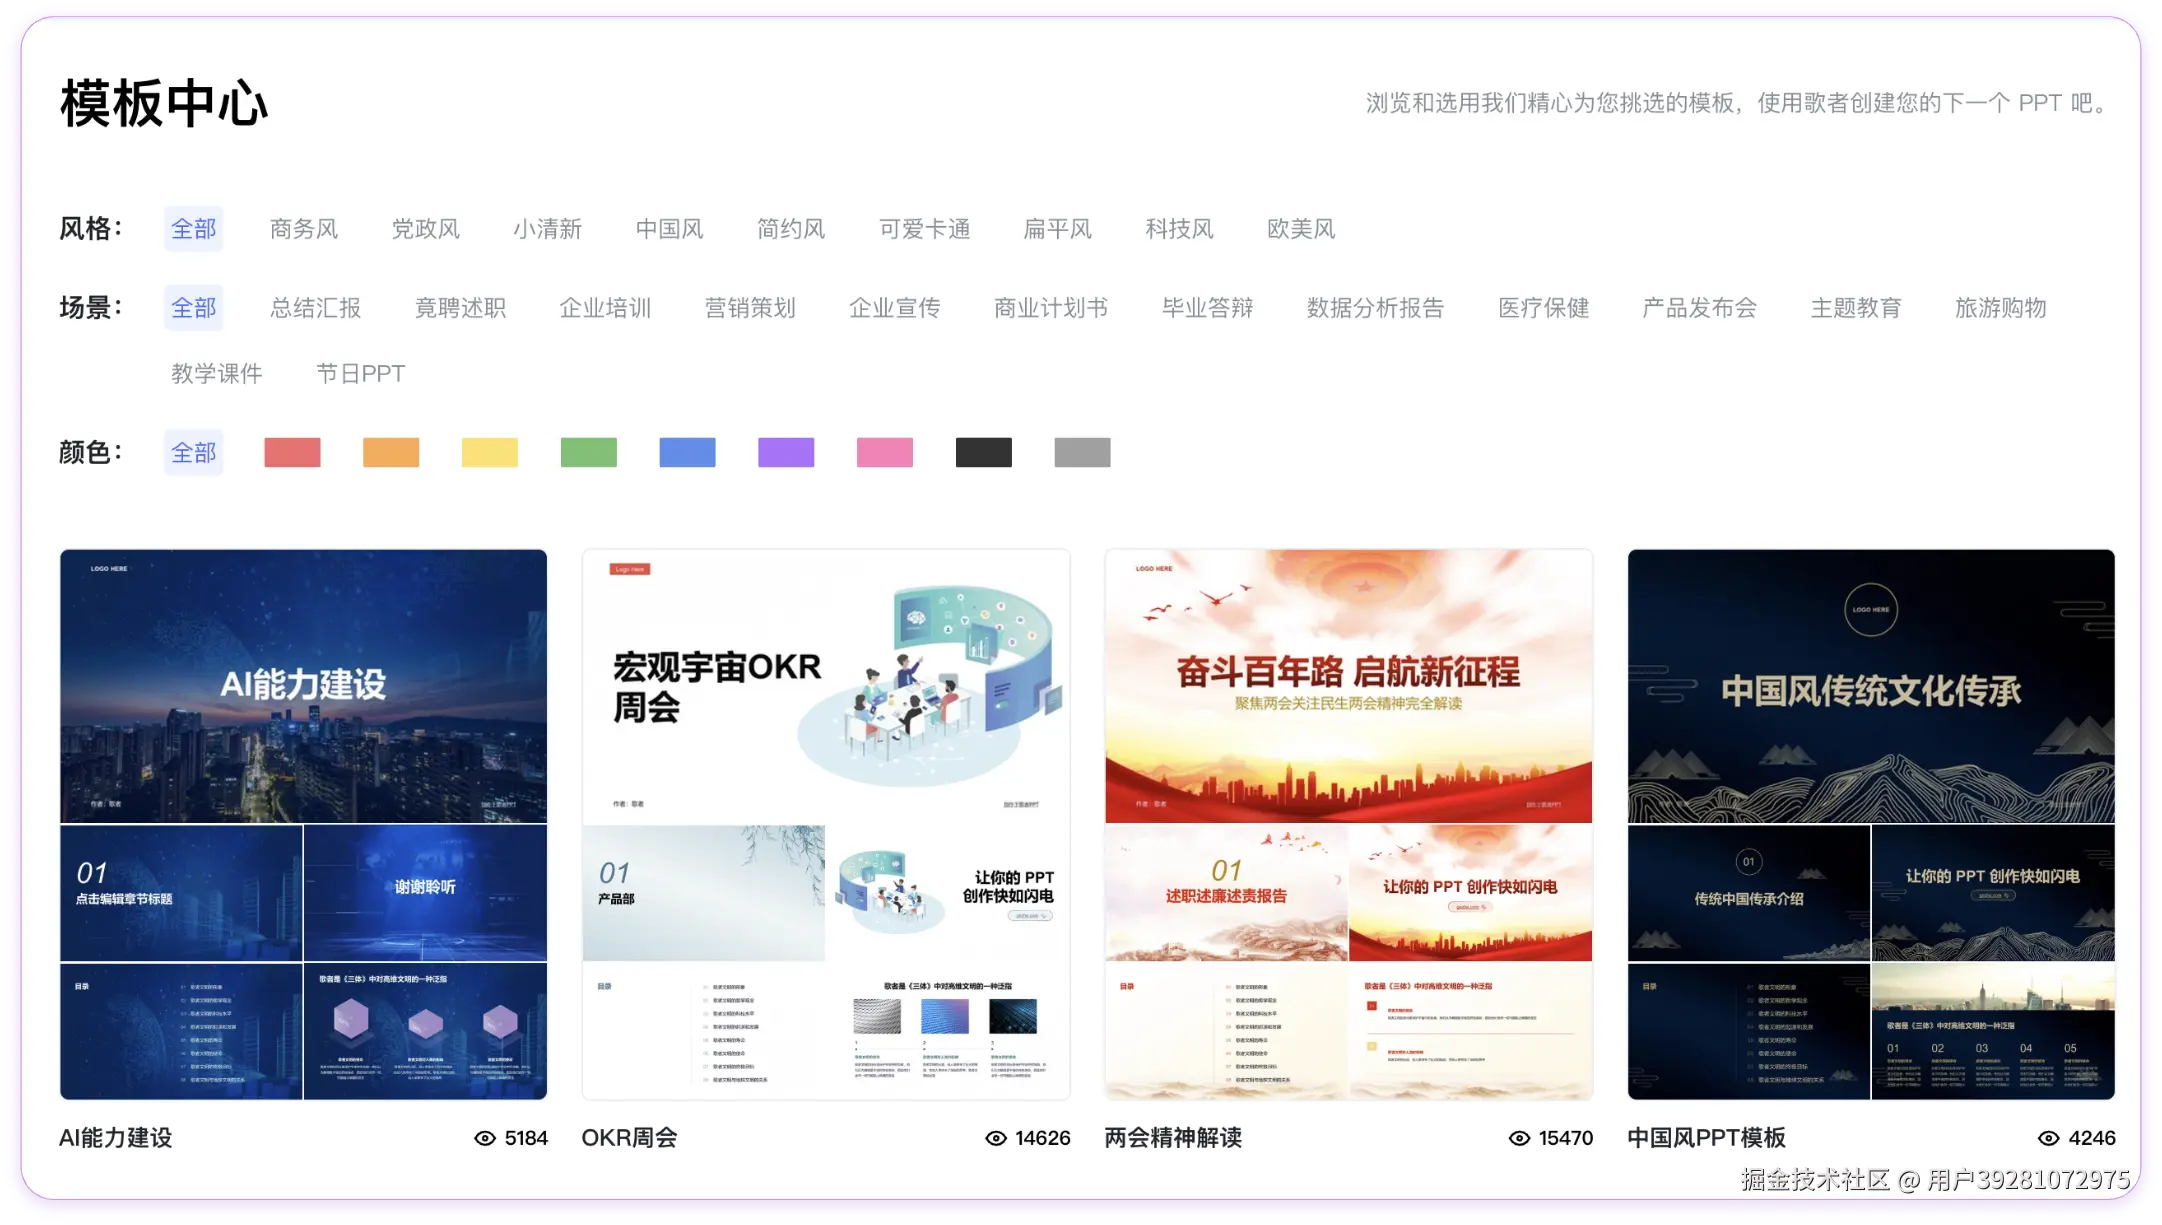Filter by 商务风 style
2162x1225 pixels.
(304, 229)
